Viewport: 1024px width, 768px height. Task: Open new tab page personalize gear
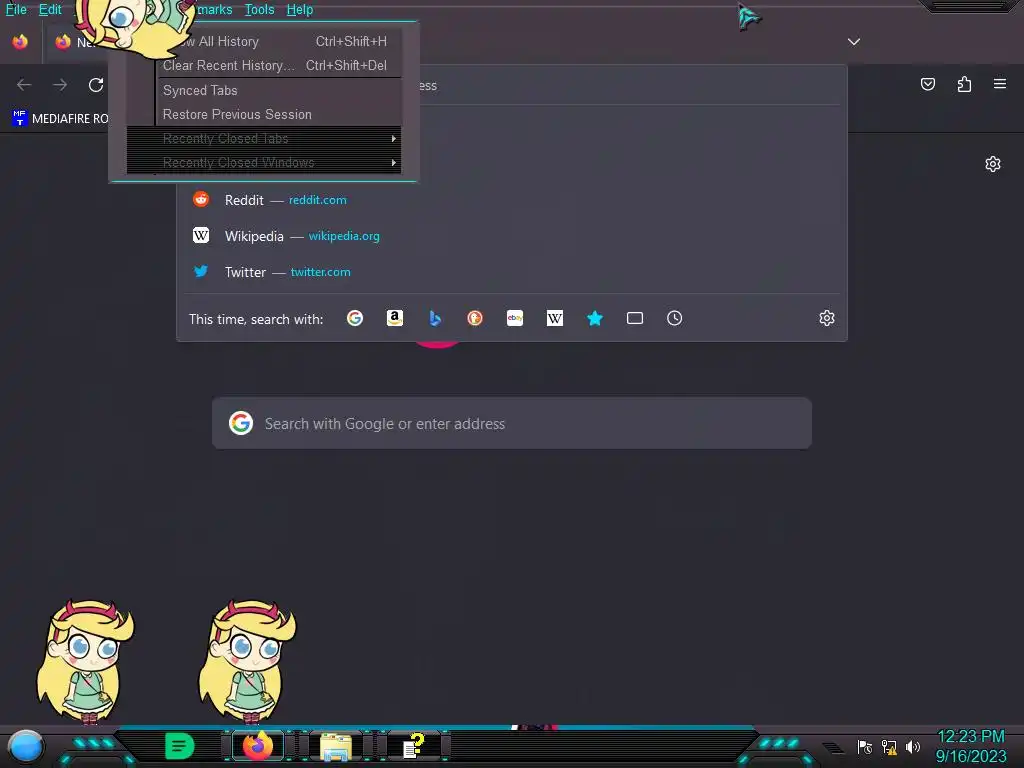993,164
